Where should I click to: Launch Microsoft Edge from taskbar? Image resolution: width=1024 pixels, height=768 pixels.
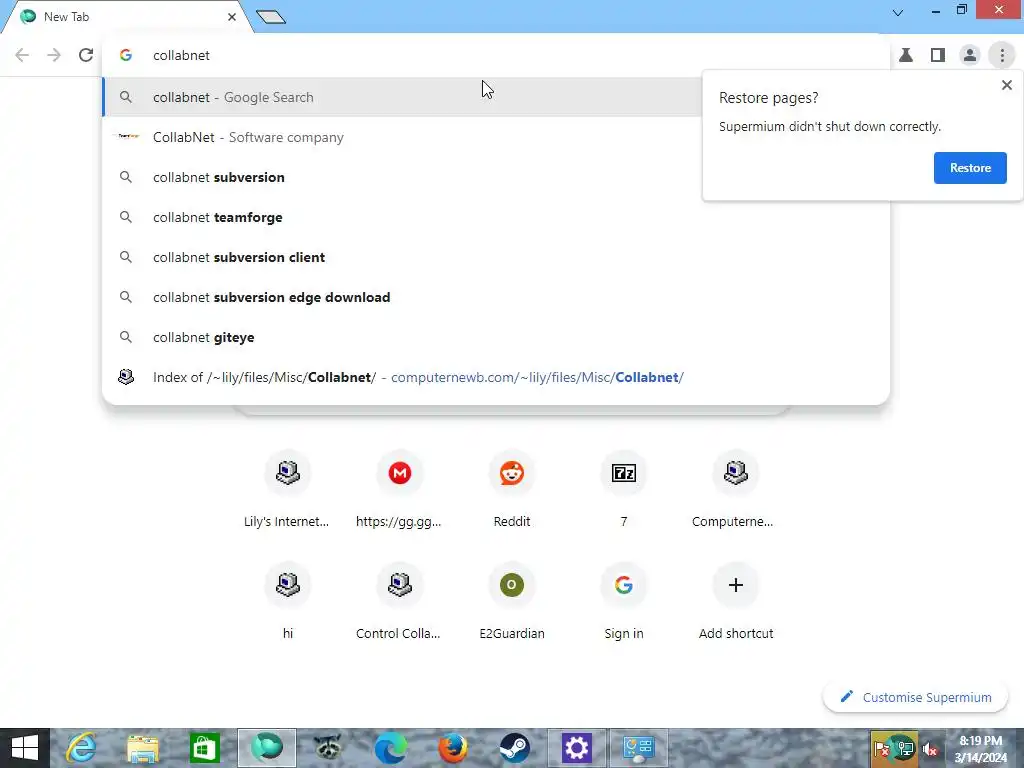point(390,748)
